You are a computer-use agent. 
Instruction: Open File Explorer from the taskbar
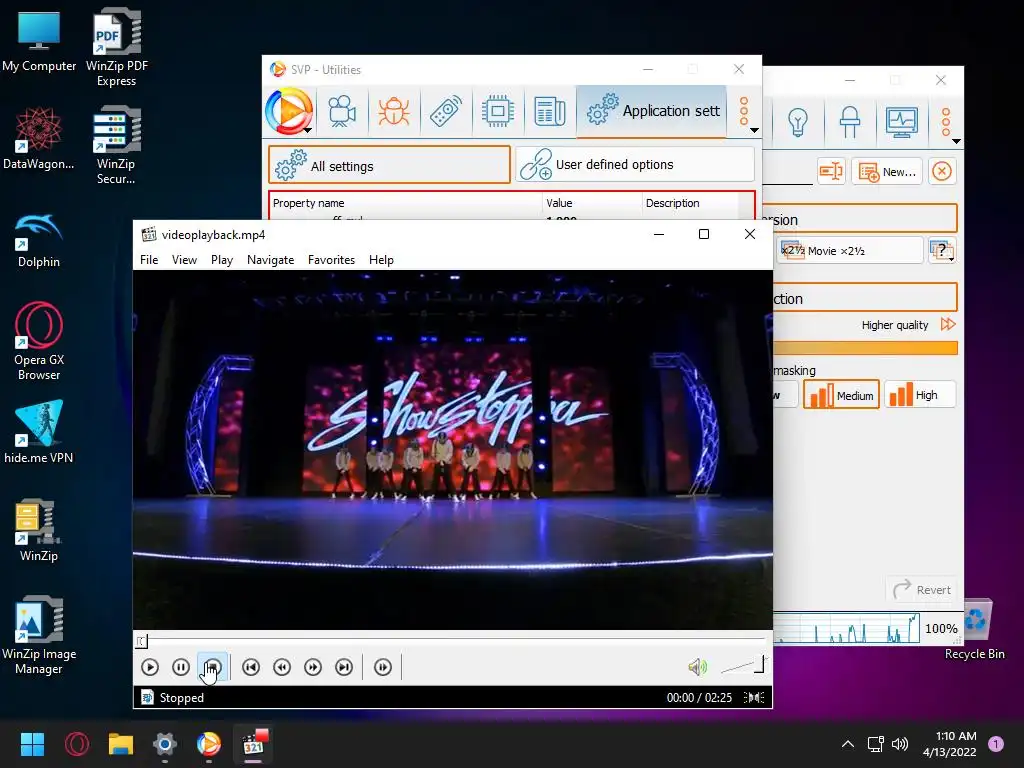(121, 744)
